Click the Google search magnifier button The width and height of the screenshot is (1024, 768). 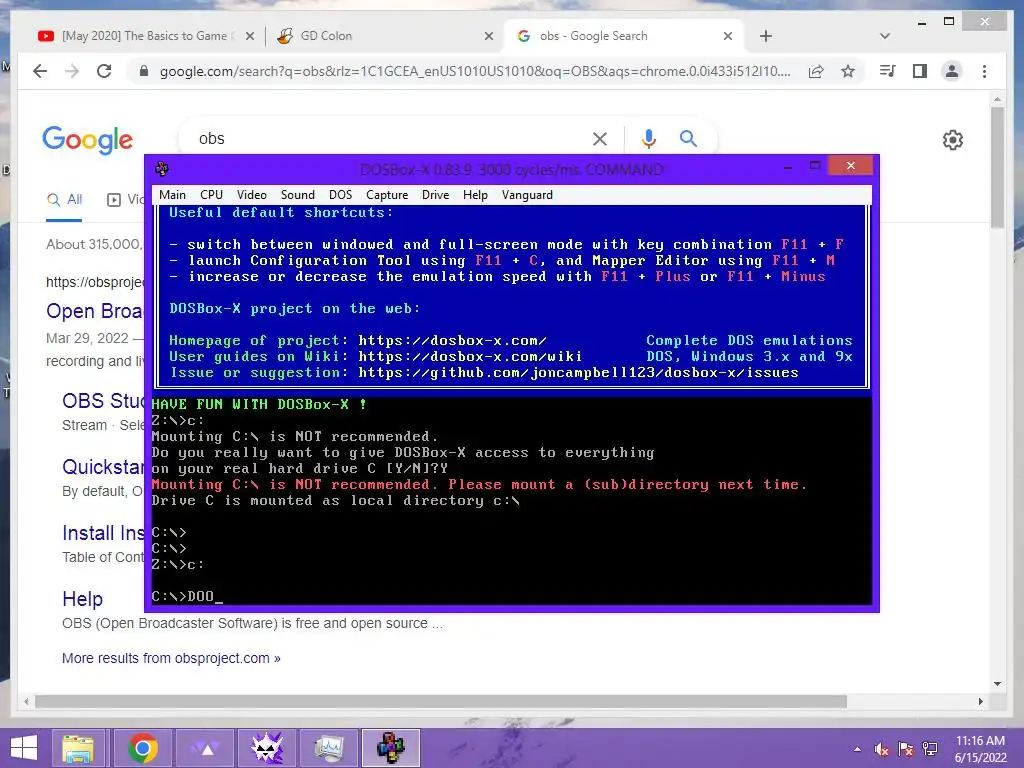click(688, 138)
